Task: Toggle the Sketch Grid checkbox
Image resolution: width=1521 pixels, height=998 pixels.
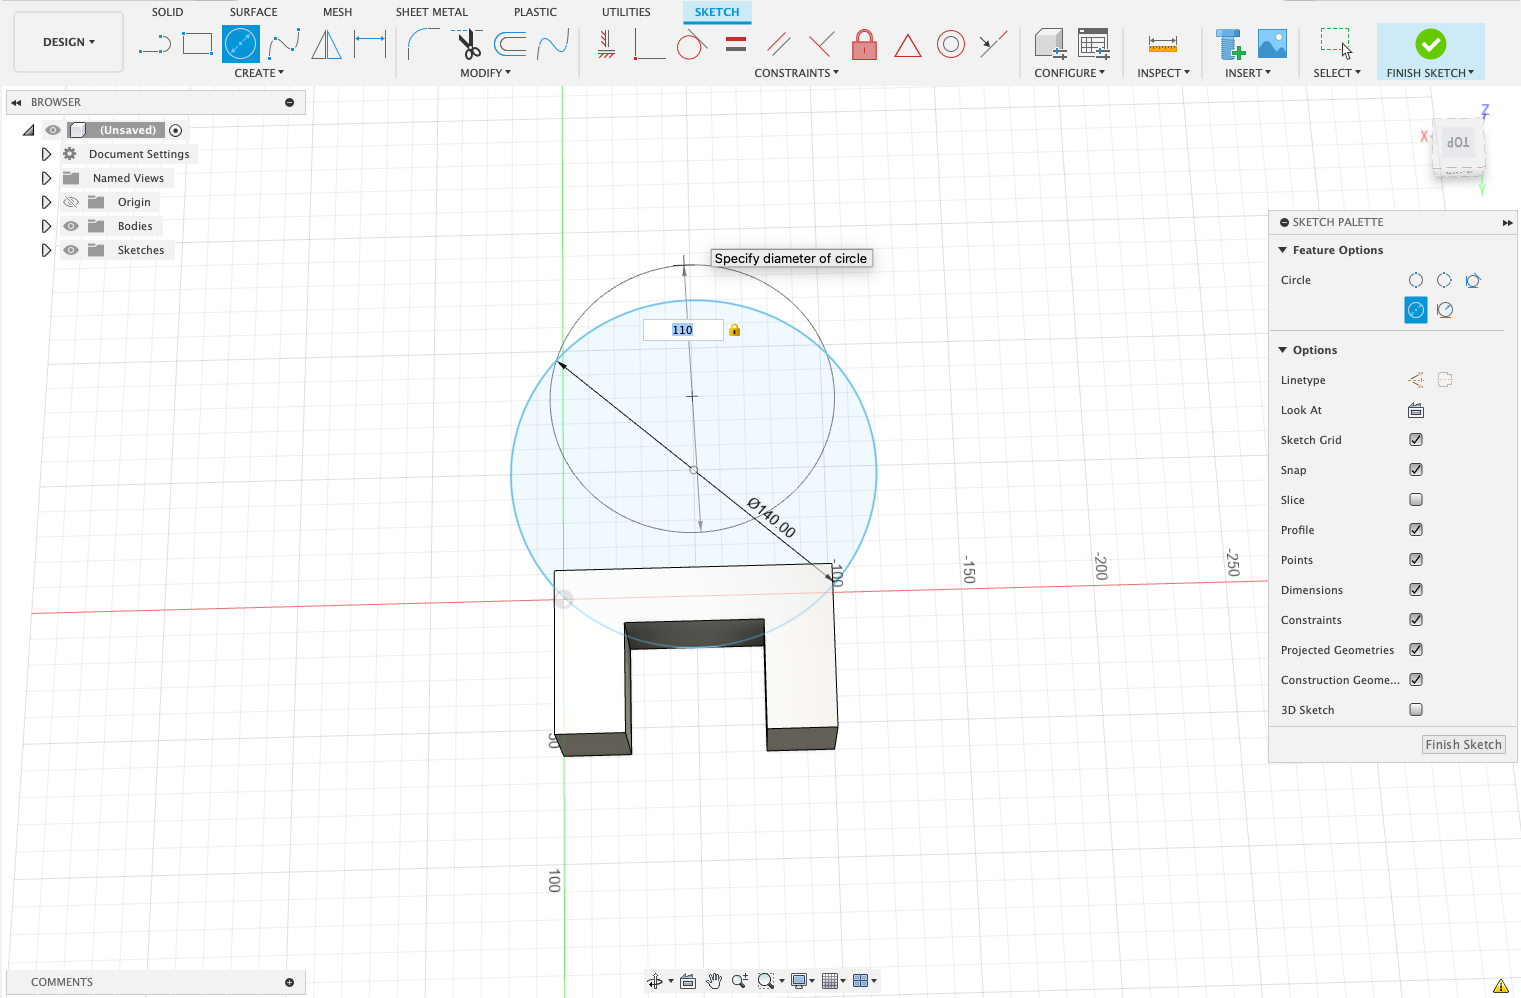Action: (1416, 440)
